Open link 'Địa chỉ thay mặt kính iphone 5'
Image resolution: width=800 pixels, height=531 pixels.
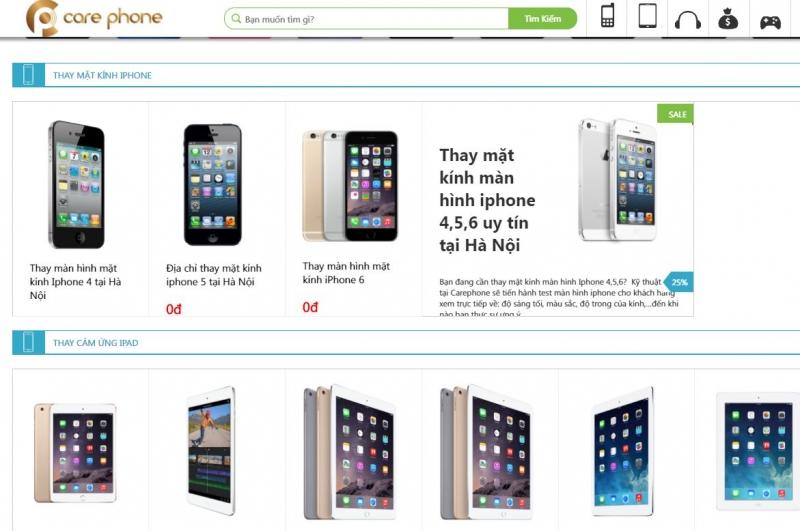click(x=214, y=275)
